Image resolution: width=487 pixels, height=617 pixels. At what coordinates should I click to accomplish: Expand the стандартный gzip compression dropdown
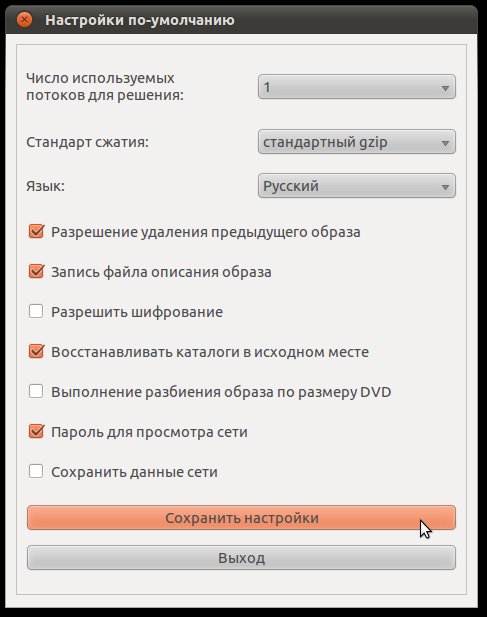(x=357, y=142)
